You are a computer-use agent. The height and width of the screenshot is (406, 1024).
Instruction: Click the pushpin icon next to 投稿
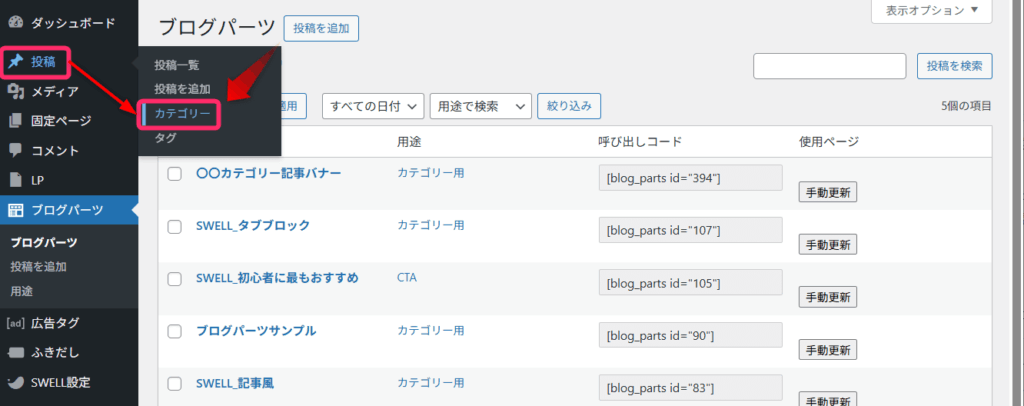(x=16, y=62)
